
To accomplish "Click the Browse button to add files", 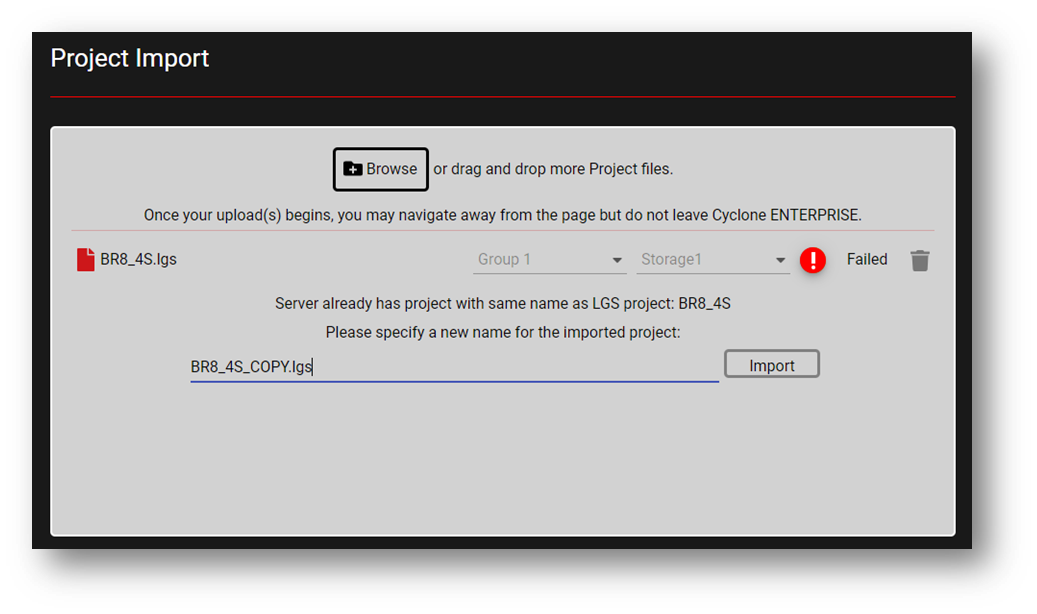I will pyautogui.click(x=380, y=169).
